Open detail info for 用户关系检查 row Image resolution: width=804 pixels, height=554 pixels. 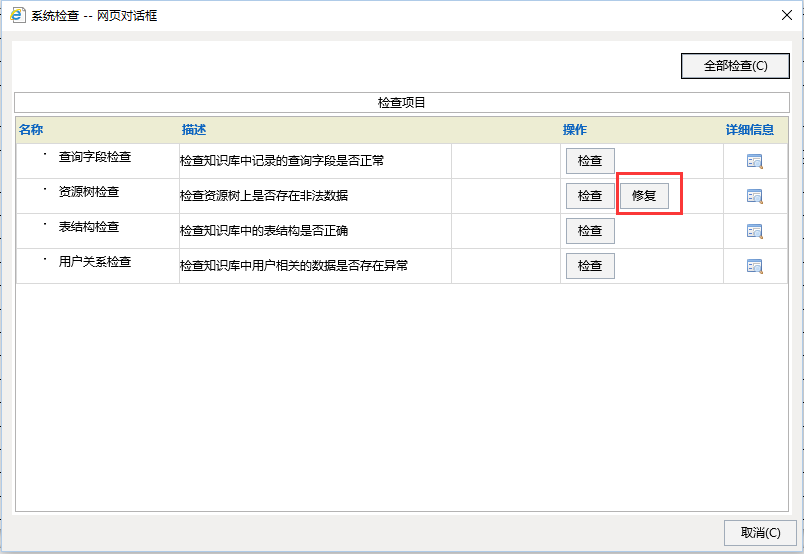754,266
